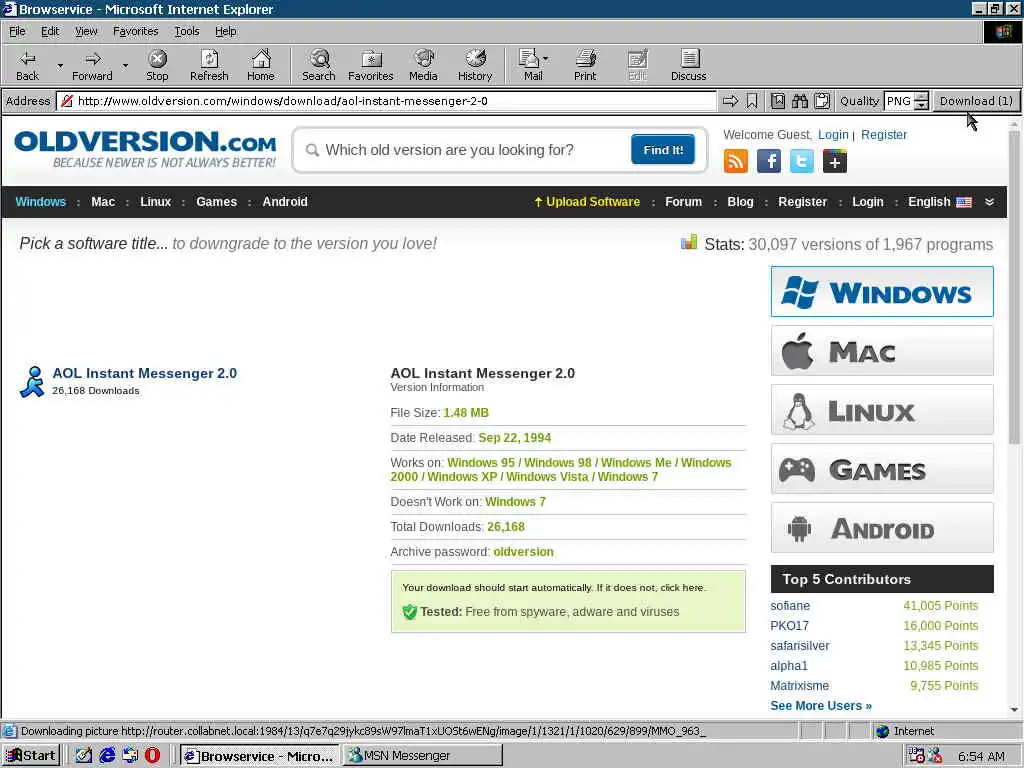Select Linux in the site navigation bar
The height and width of the screenshot is (768, 1024).
[x=155, y=202]
